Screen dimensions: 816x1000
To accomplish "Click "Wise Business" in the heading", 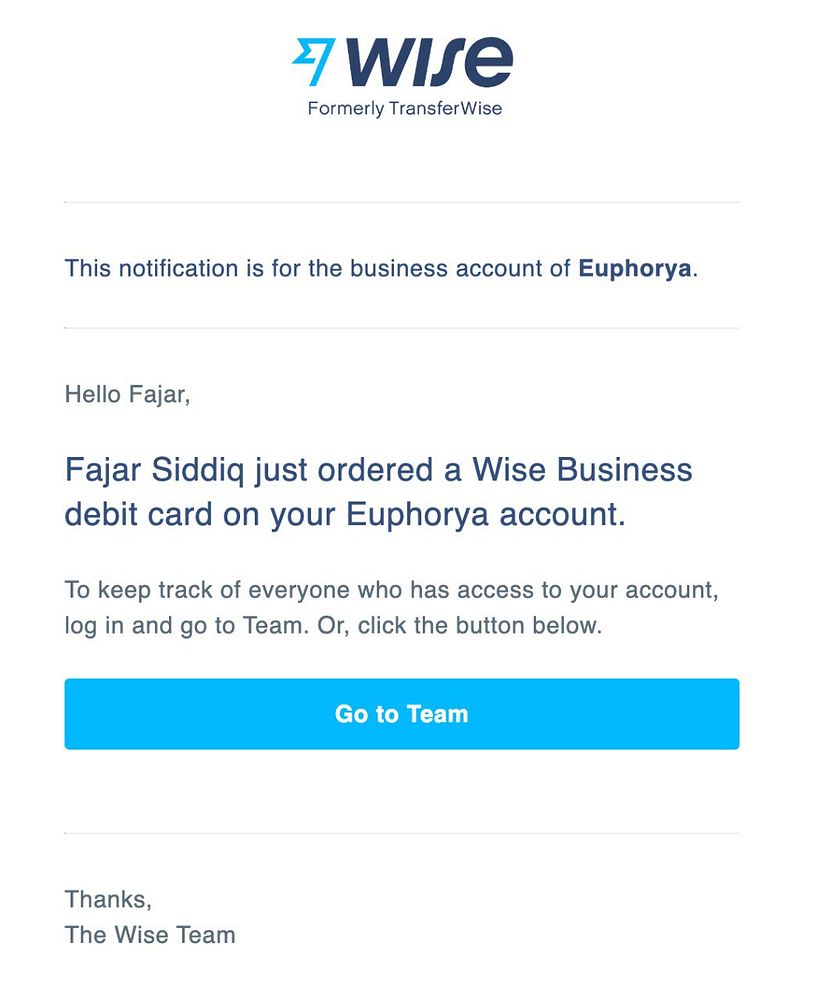I will tap(581, 469).
